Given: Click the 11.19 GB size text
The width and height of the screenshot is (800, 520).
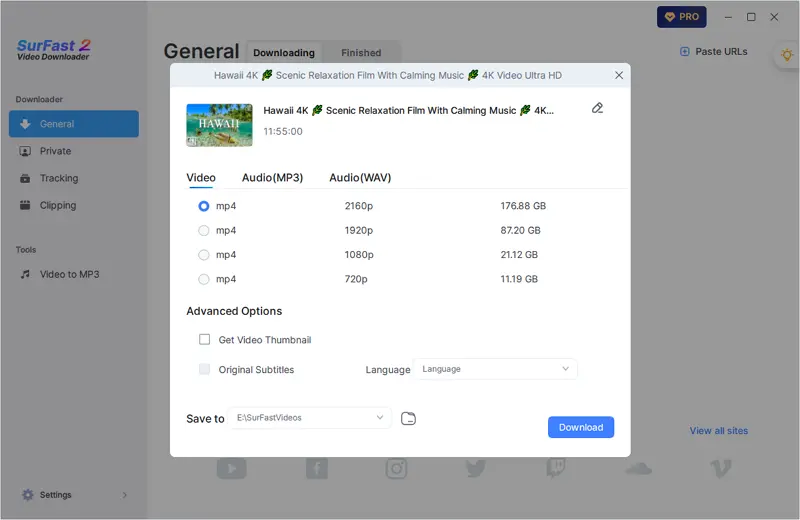Looking at the screenshot, I should 519,279.
